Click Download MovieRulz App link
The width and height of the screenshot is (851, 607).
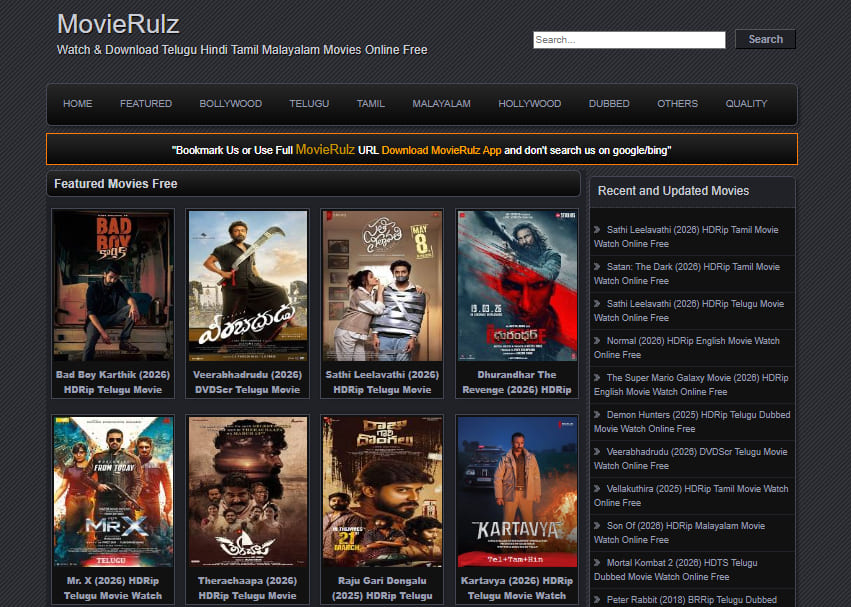click(441, 150)
